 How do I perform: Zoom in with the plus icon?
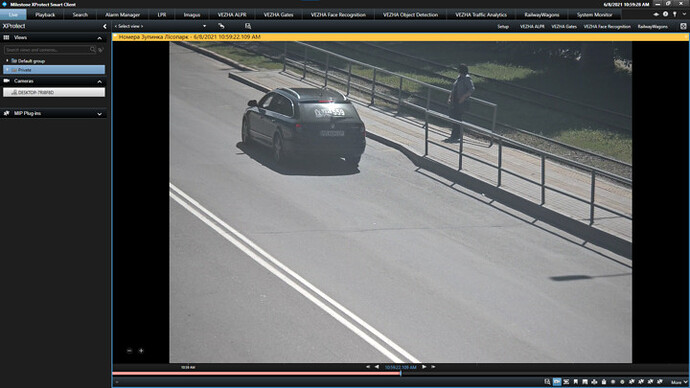[x=141, y=351]
